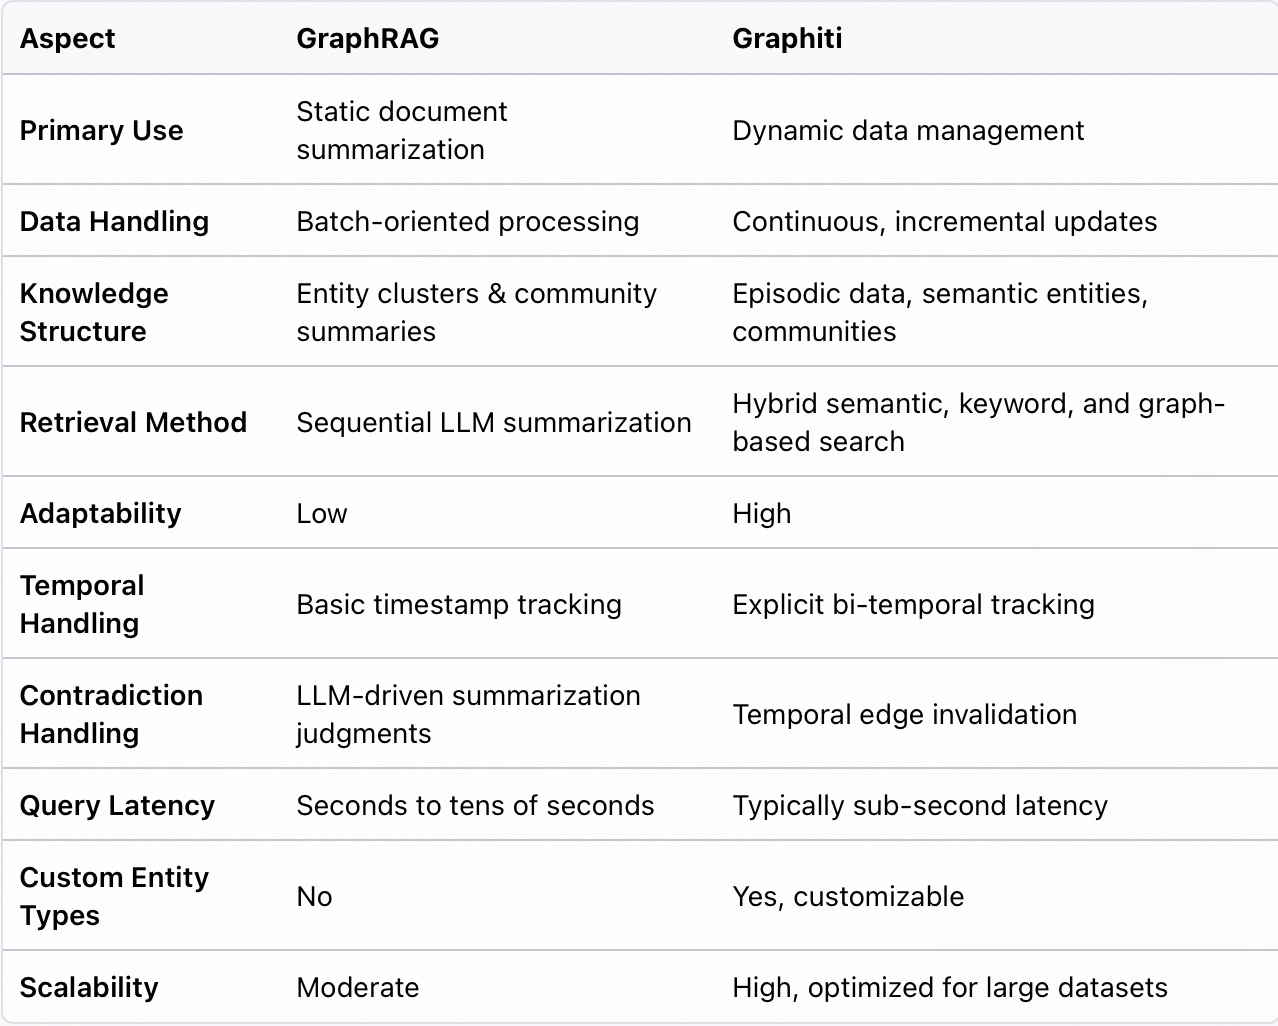Viewport: 1278px width, 1026px height.
Task: Select Dynamic data management text
Action: tap(908, 131)
